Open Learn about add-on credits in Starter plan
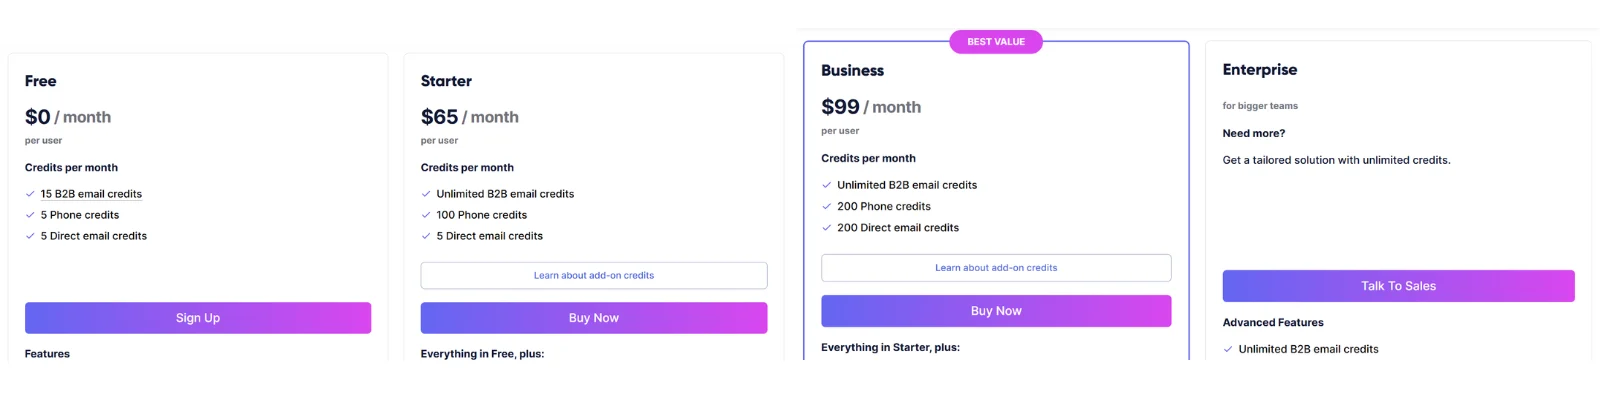Screen dimensions: 1600x400 coord(594,275)
